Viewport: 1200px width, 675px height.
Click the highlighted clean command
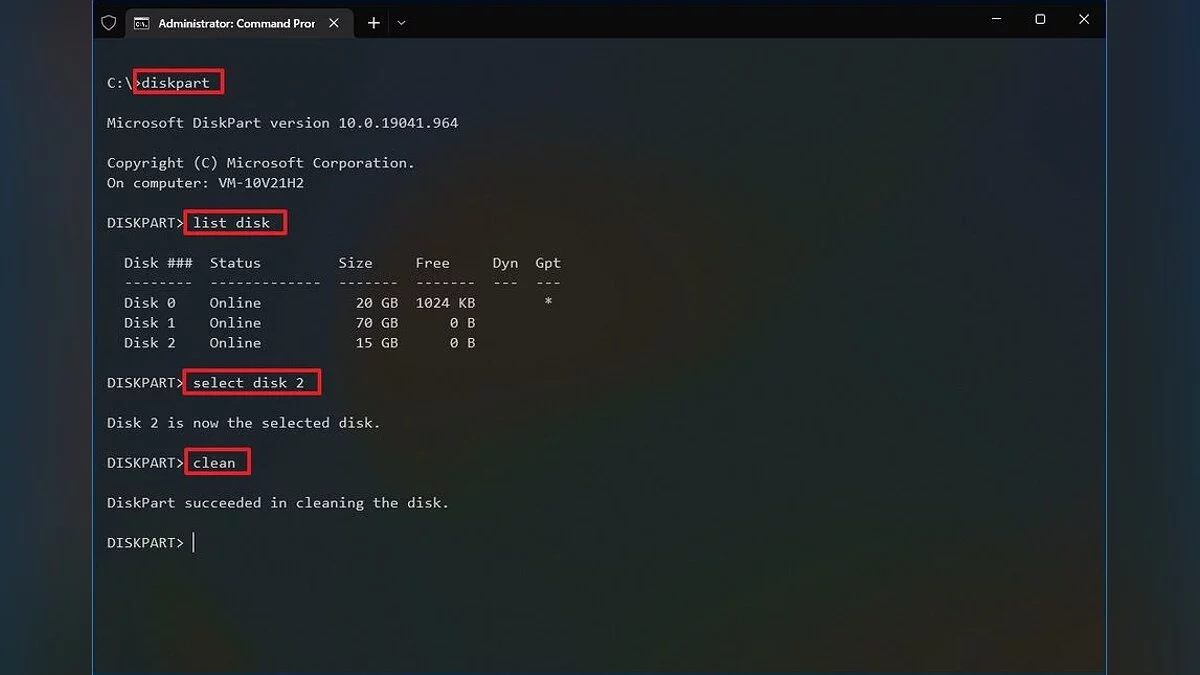(216, 463)
